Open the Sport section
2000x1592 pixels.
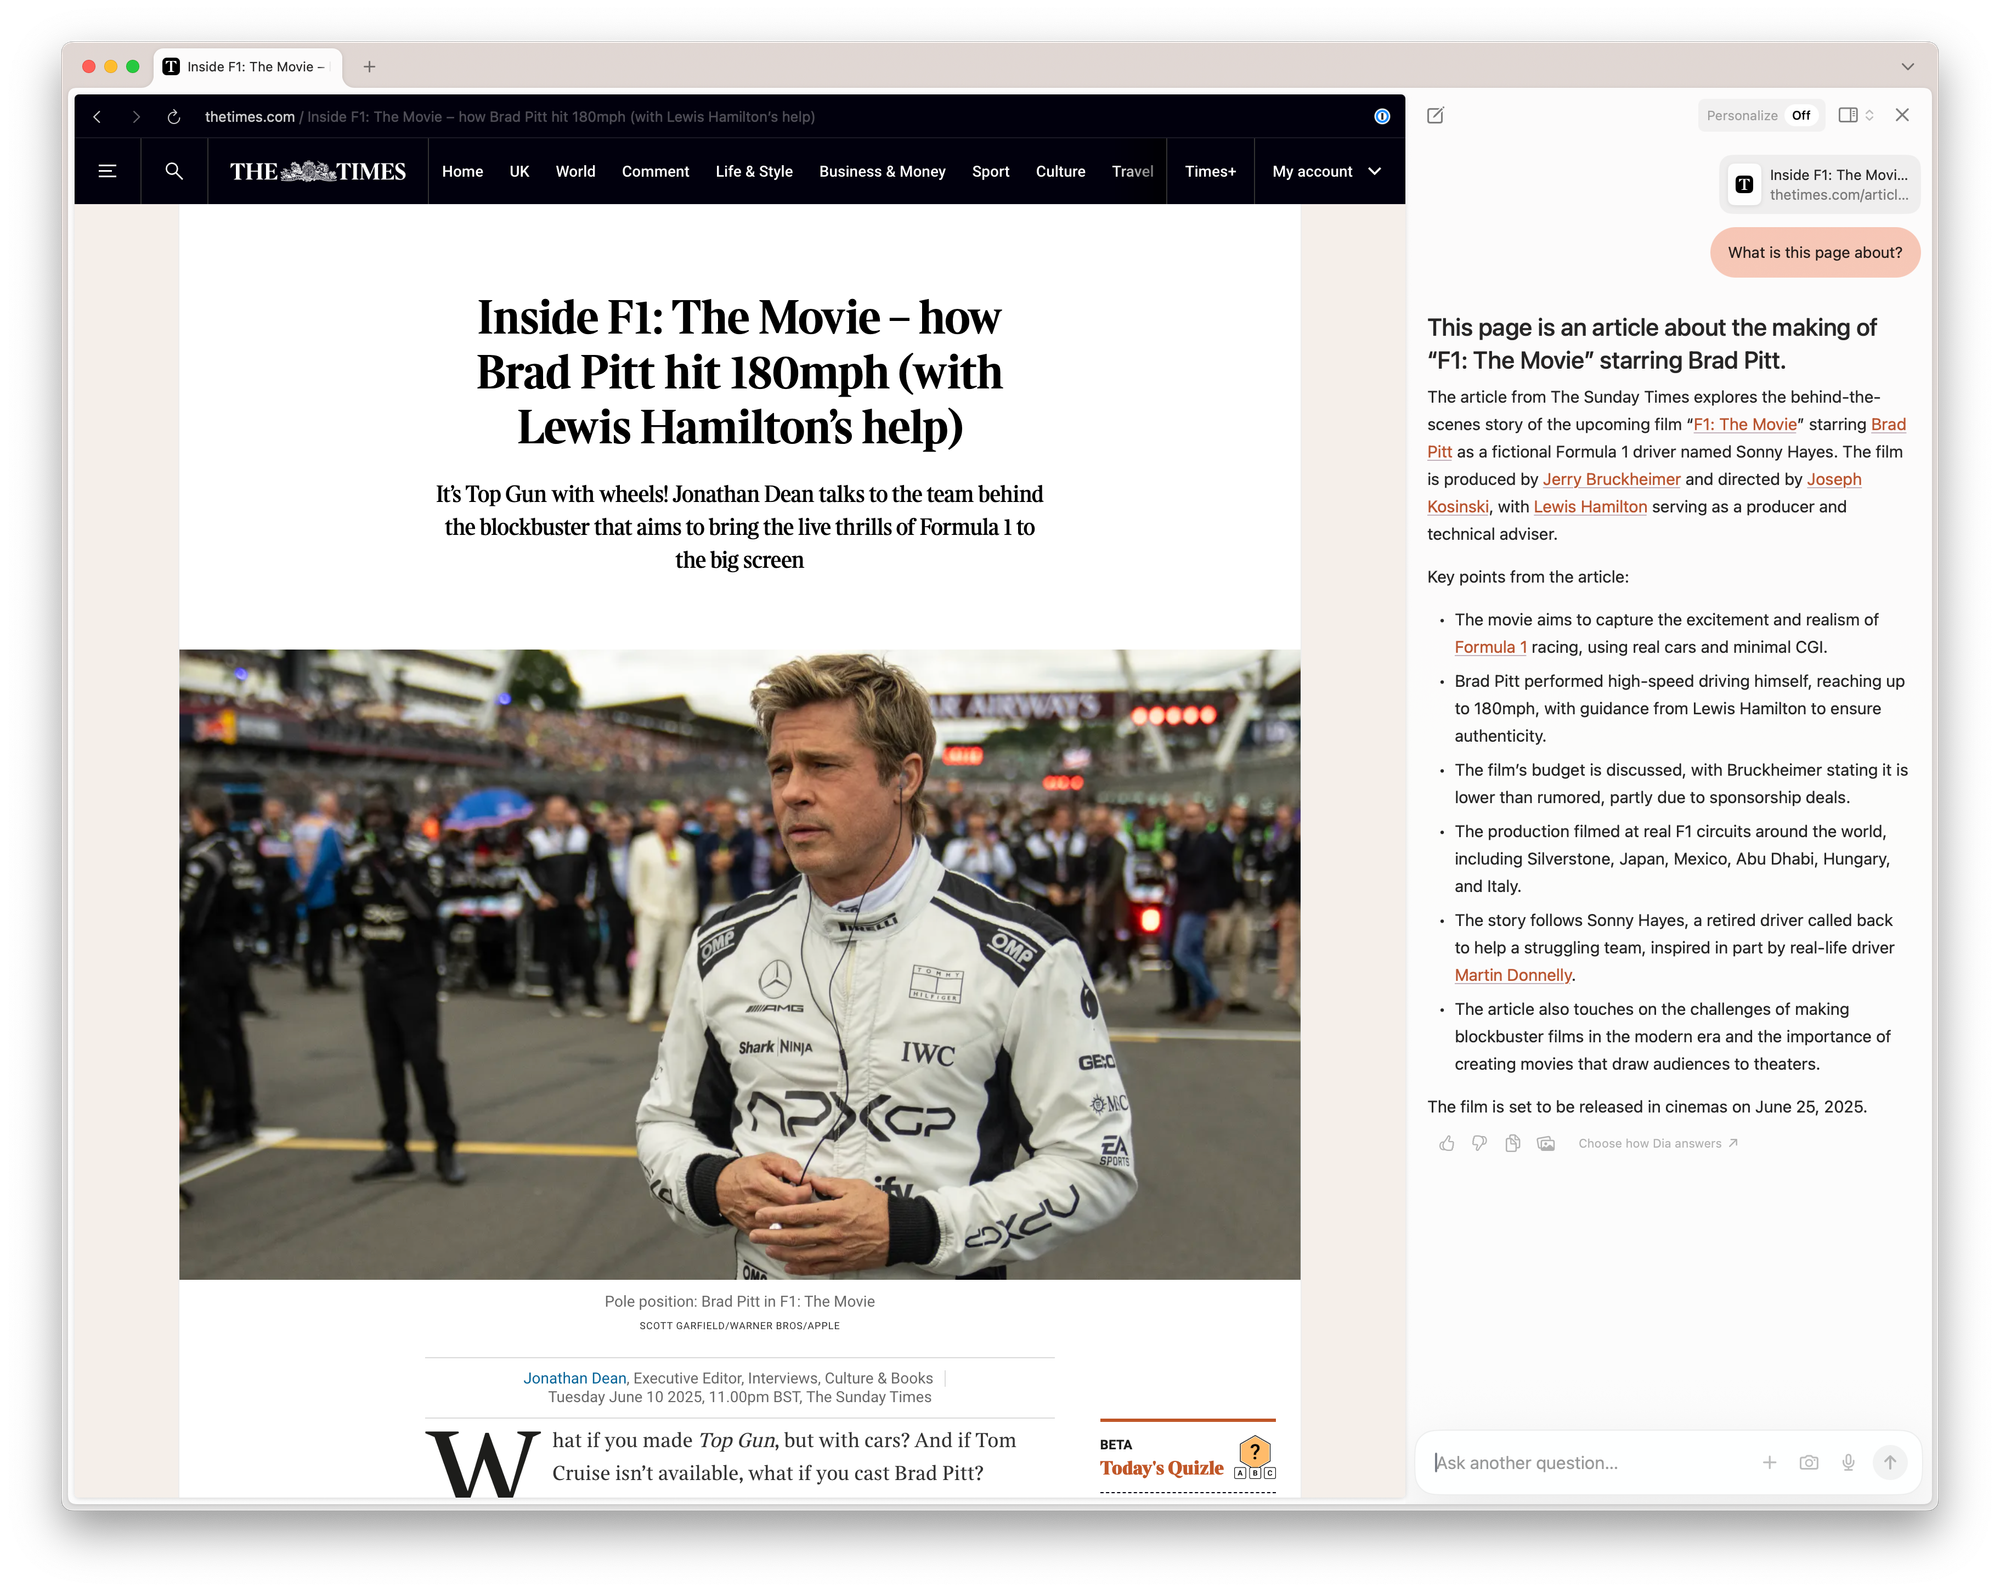click(x=990, y=172)
